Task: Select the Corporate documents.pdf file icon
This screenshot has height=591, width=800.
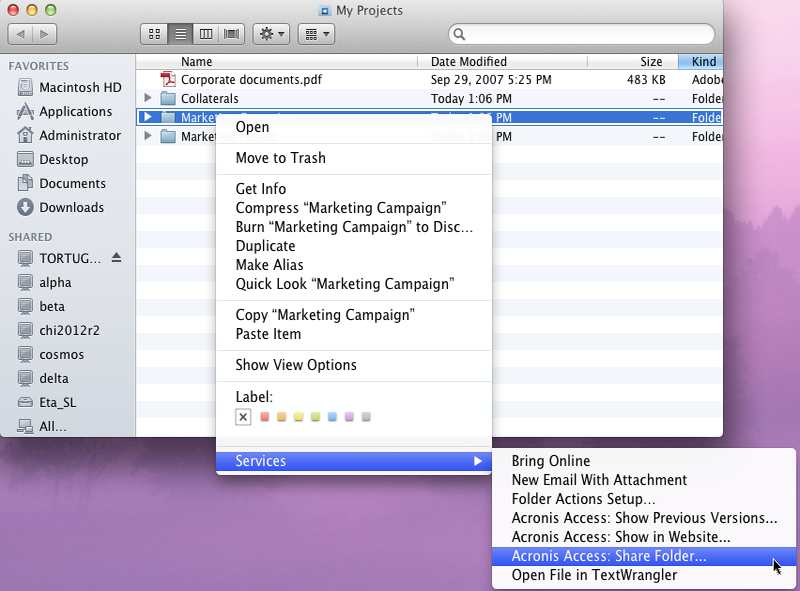Action: point(168,80)
